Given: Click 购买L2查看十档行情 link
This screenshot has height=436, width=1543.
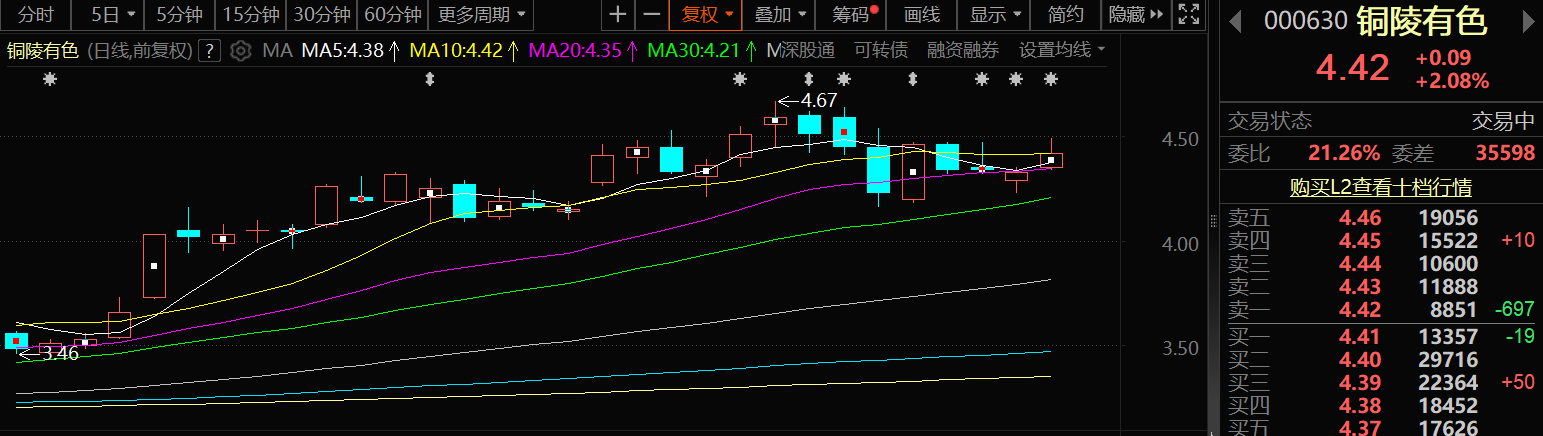Looking at the screenshot, I should click(1380, 187).
